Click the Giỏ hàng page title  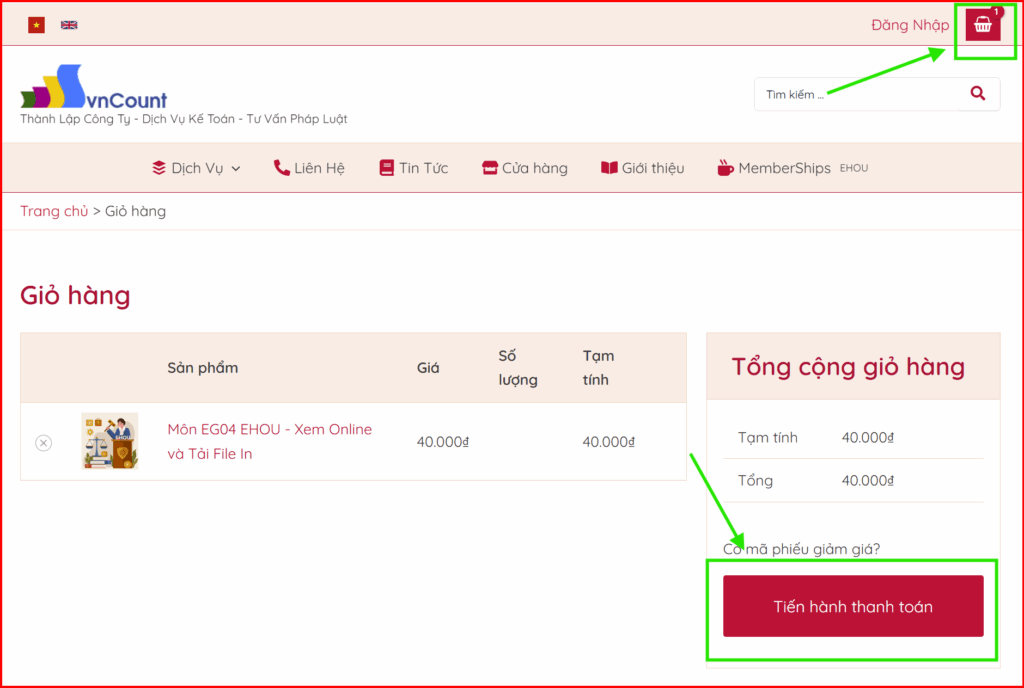coord(75,296)
